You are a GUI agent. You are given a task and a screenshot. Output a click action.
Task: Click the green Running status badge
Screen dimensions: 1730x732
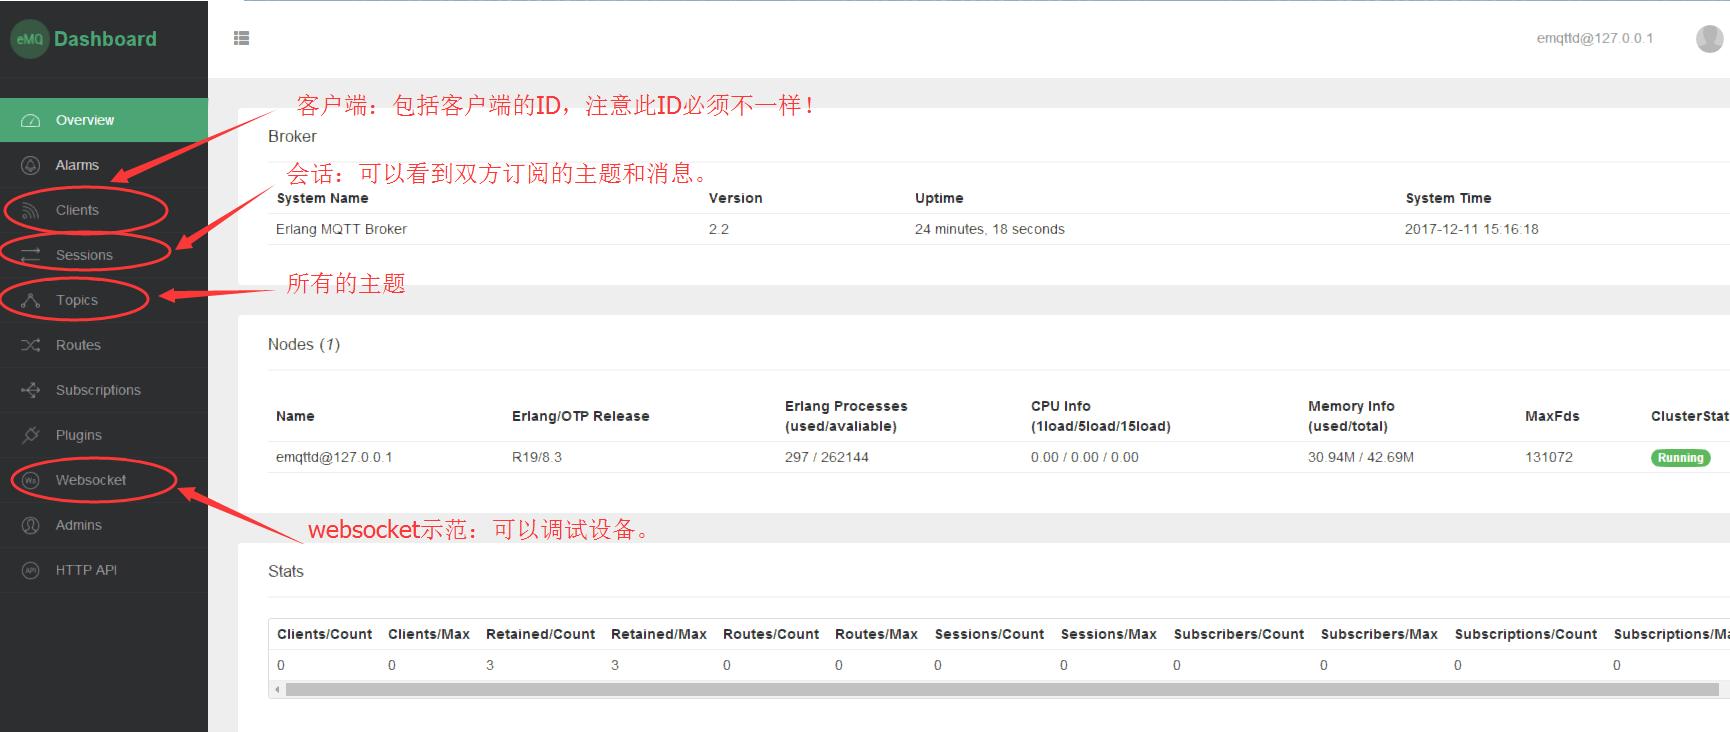pyautogui.click(x=1680, y=458)
